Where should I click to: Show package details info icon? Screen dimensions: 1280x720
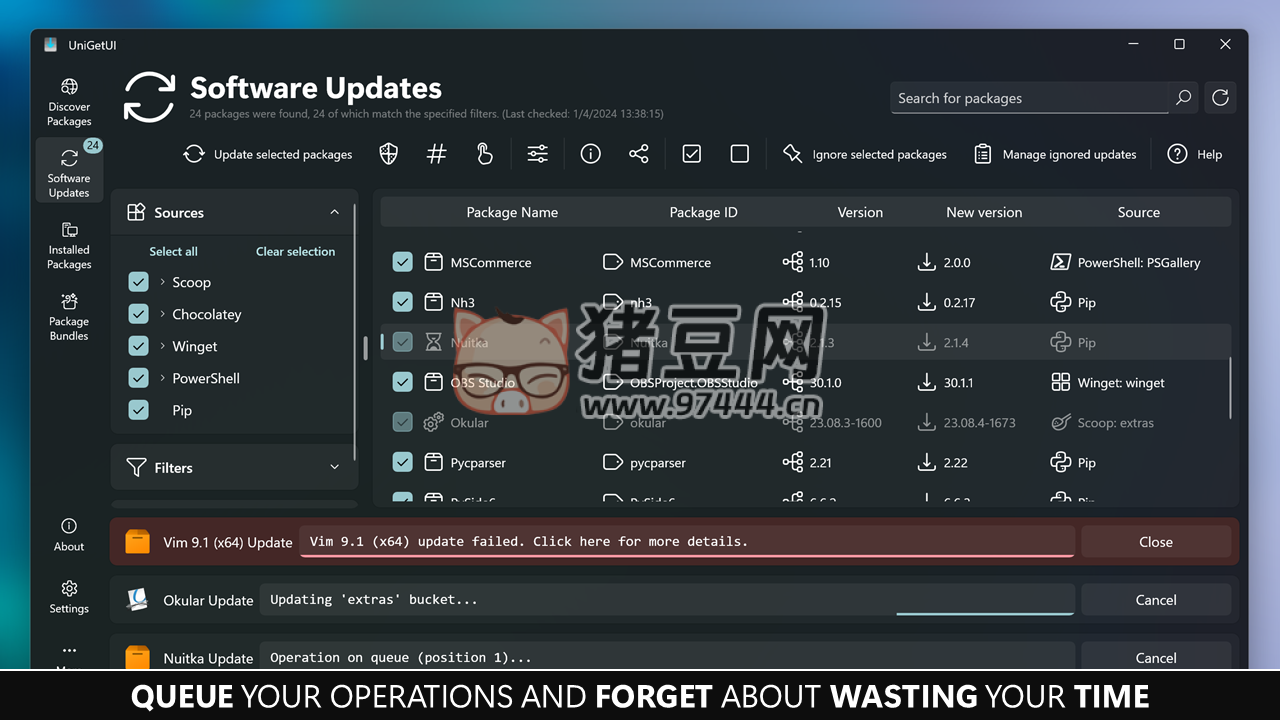click(x=591, y=154)
